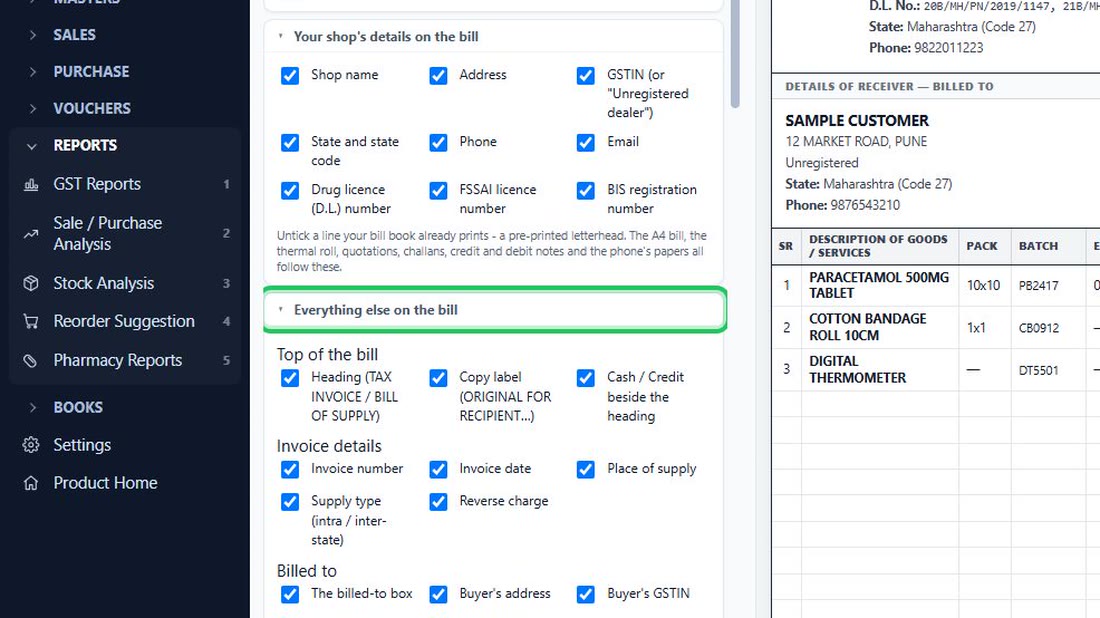Click batch value CB0912 in preview

point(1039,328)
